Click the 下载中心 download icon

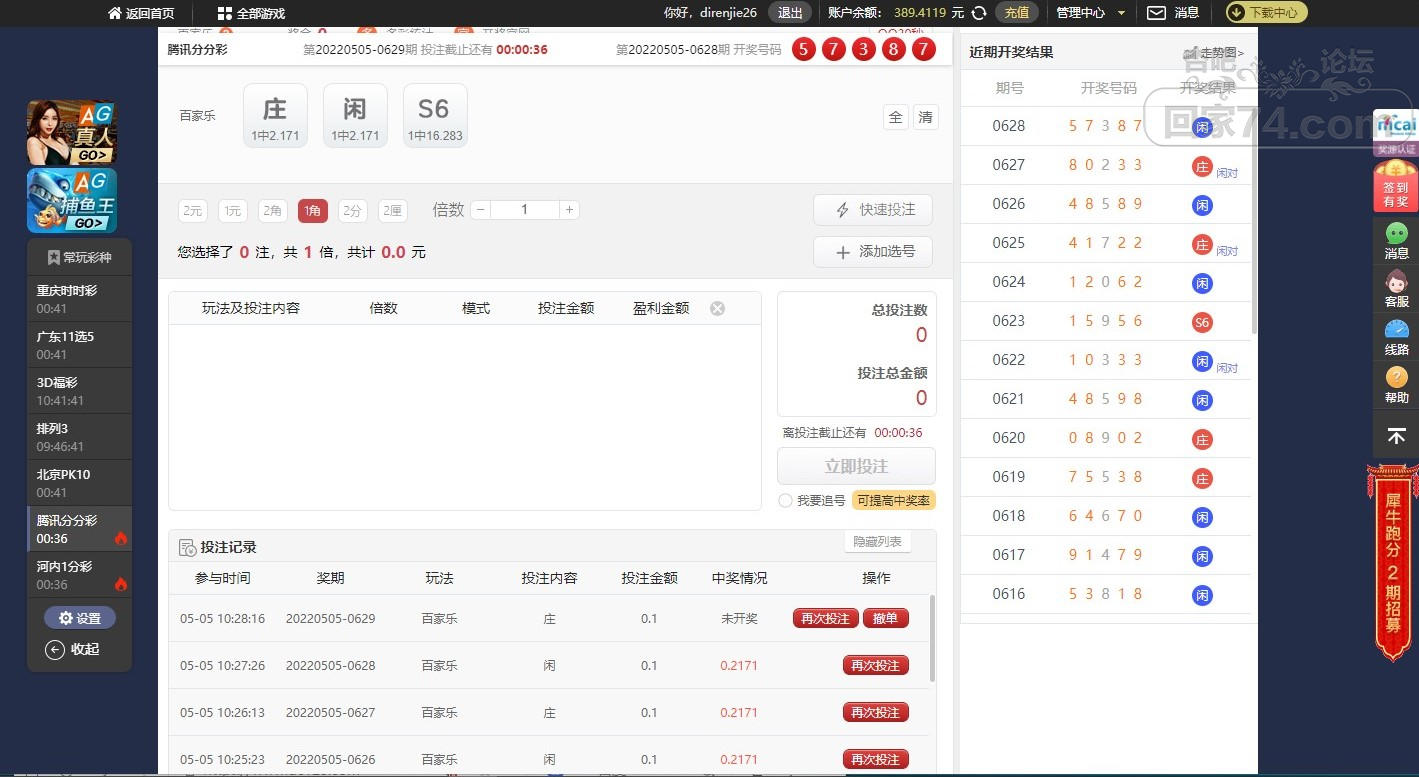1236,13
